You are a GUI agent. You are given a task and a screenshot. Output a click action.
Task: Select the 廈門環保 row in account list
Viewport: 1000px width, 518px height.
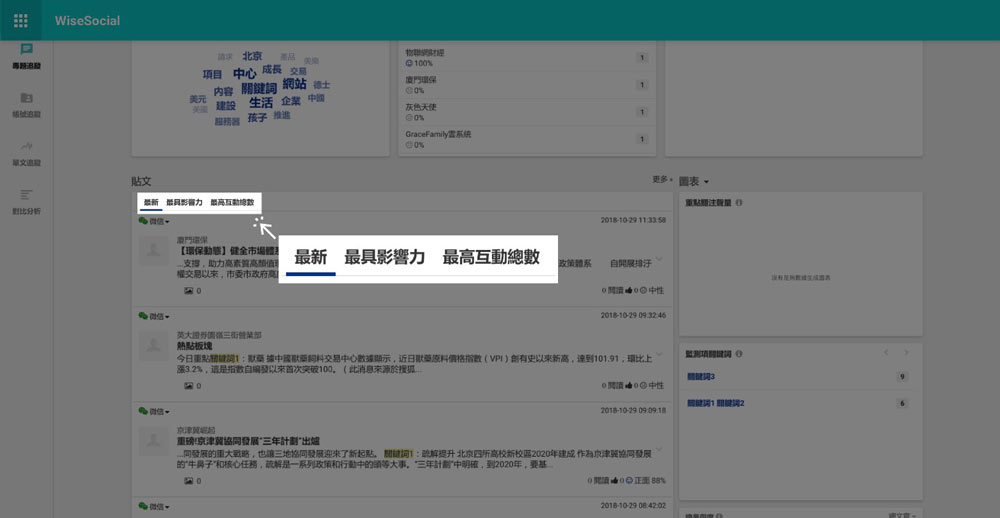(x=527, y=85)
